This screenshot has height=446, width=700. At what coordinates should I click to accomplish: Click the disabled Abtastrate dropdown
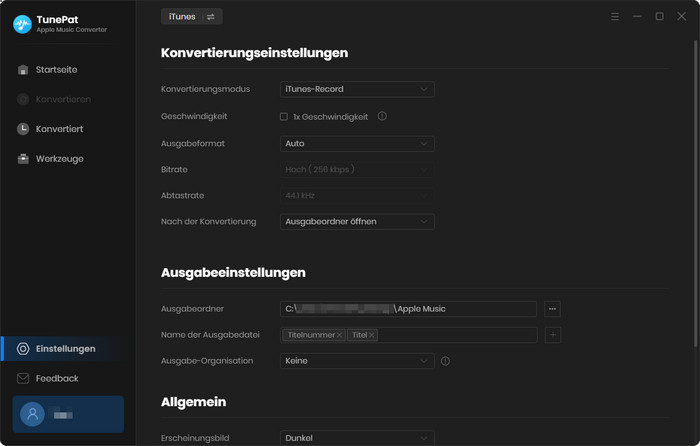click(x=357, y=196)
